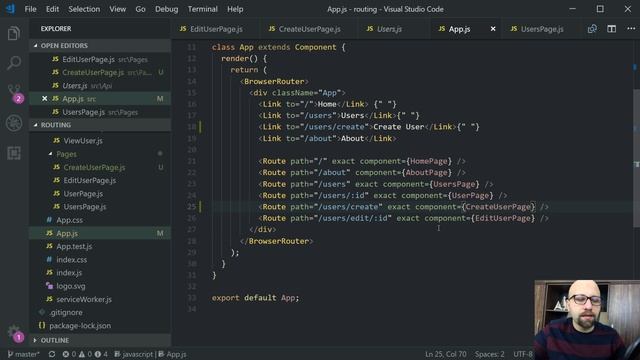640x360 pixels.
Task: Open the Help menu
Action: [235, 9]
